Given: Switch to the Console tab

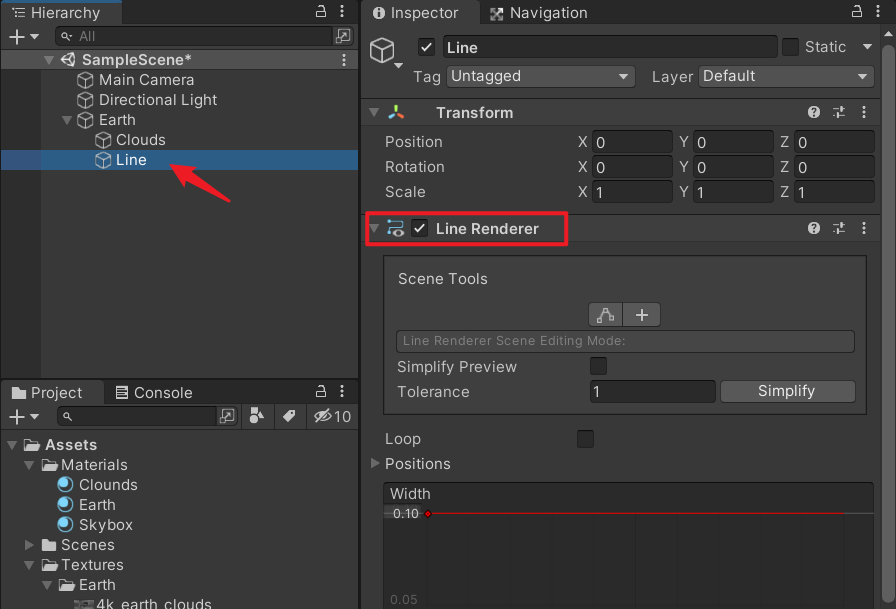Looking at the screenshot, I should click(x=154, y=392).
